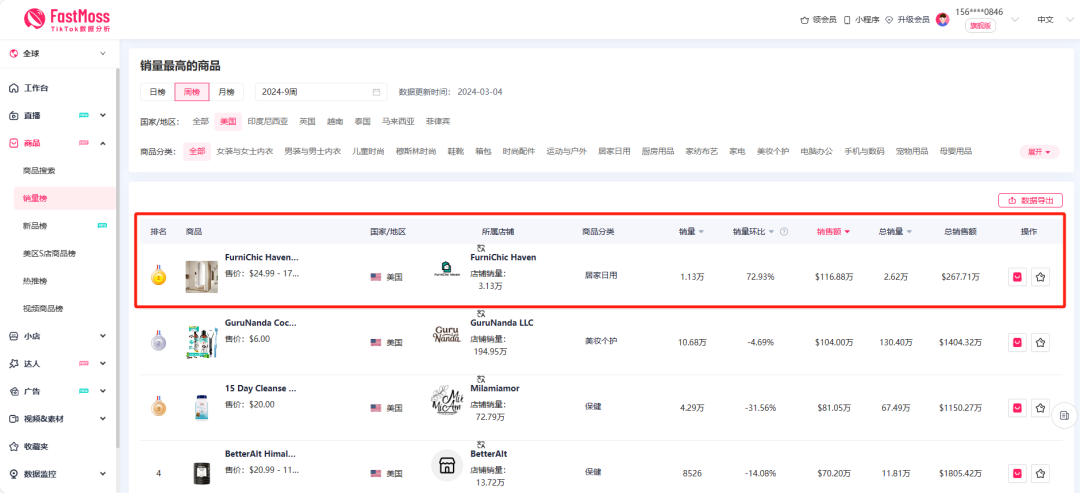Click the FastMoss logo icon
The height and width of the screenshot is (493, 1080).
[x=35, y=19]
